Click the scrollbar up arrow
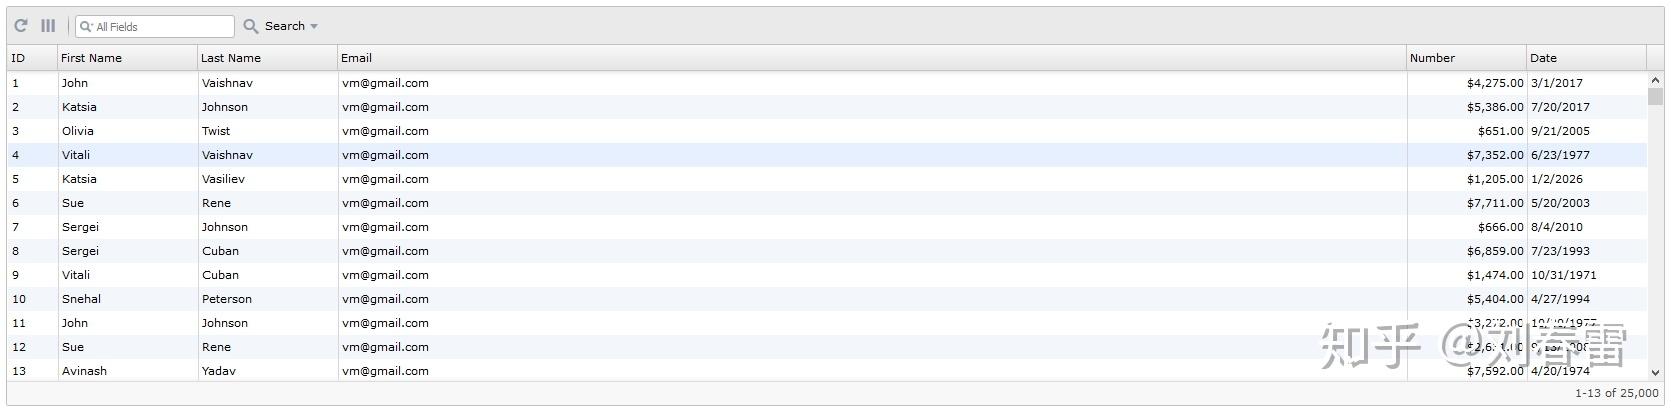Viewport: 1671px width, 412px height. (1655, 80)
